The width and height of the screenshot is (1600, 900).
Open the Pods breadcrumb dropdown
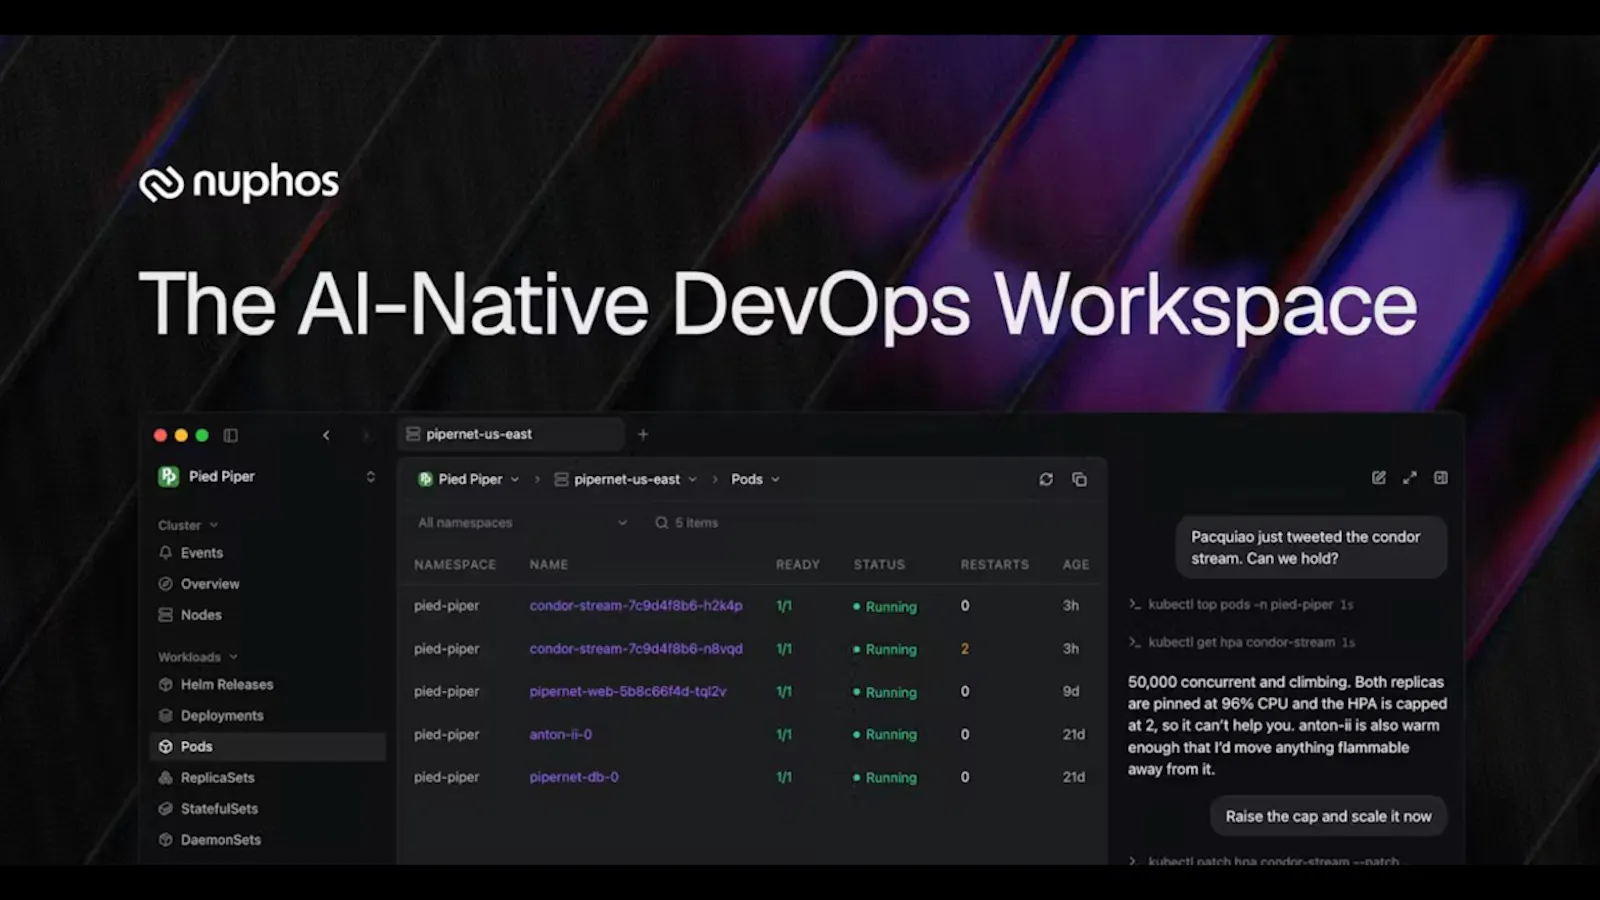click(755, 479)
